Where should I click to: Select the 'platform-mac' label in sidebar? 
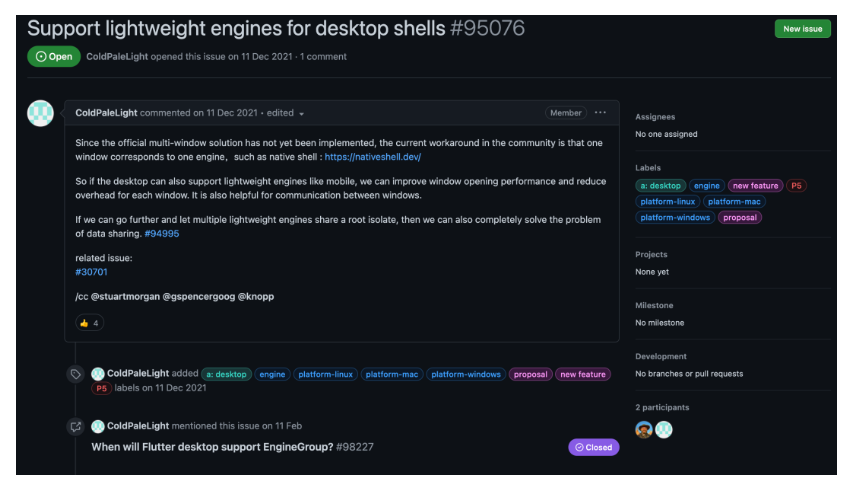pos(734,202)
